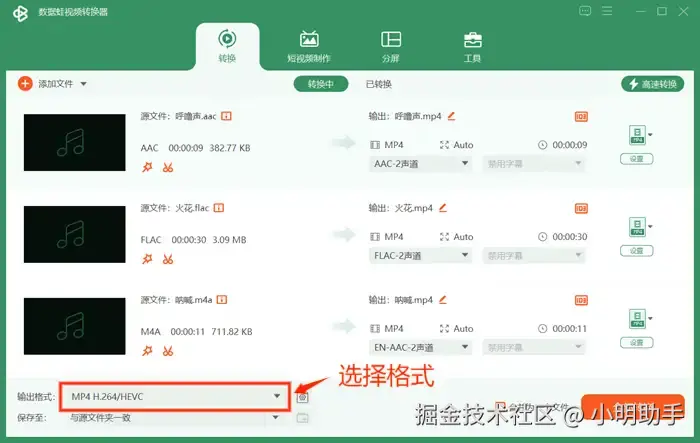Screen dimensions: 700x443
Task: Open the MP4 H.264/HEVC output format dropdown
Action: coord(175,397)
